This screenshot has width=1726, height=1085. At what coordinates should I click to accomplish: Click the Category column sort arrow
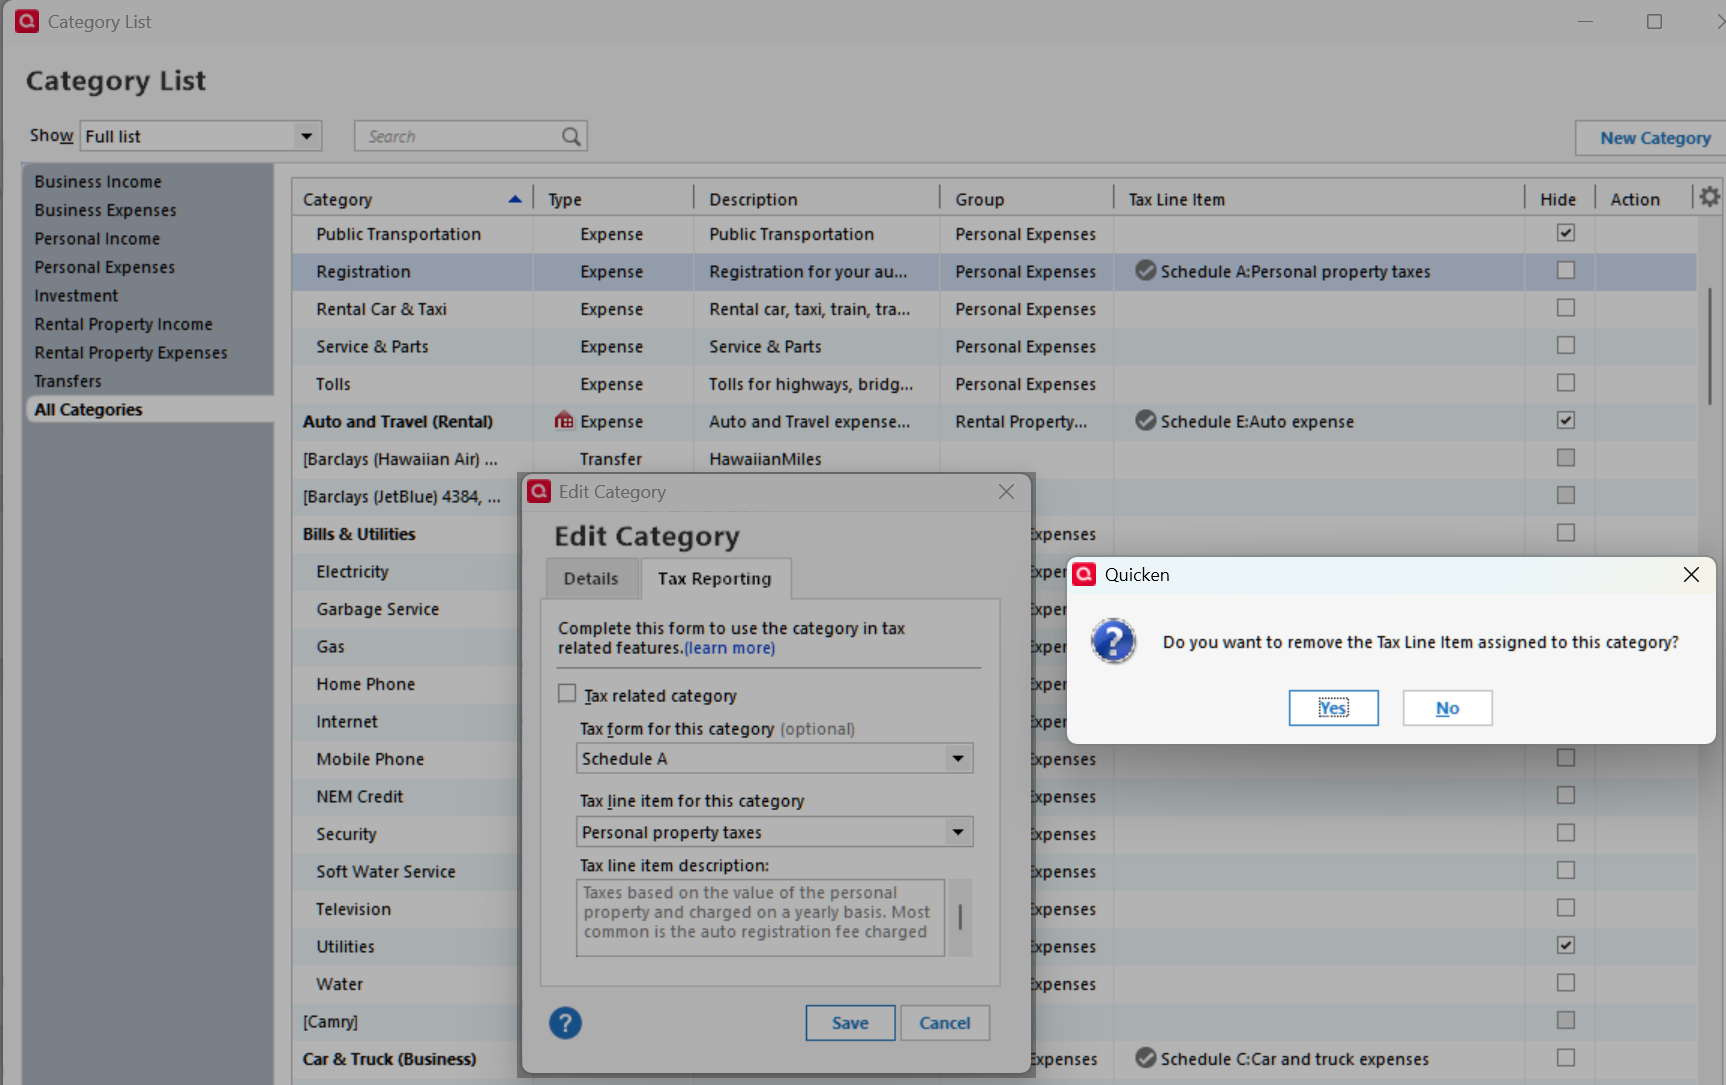pos(515,199)
